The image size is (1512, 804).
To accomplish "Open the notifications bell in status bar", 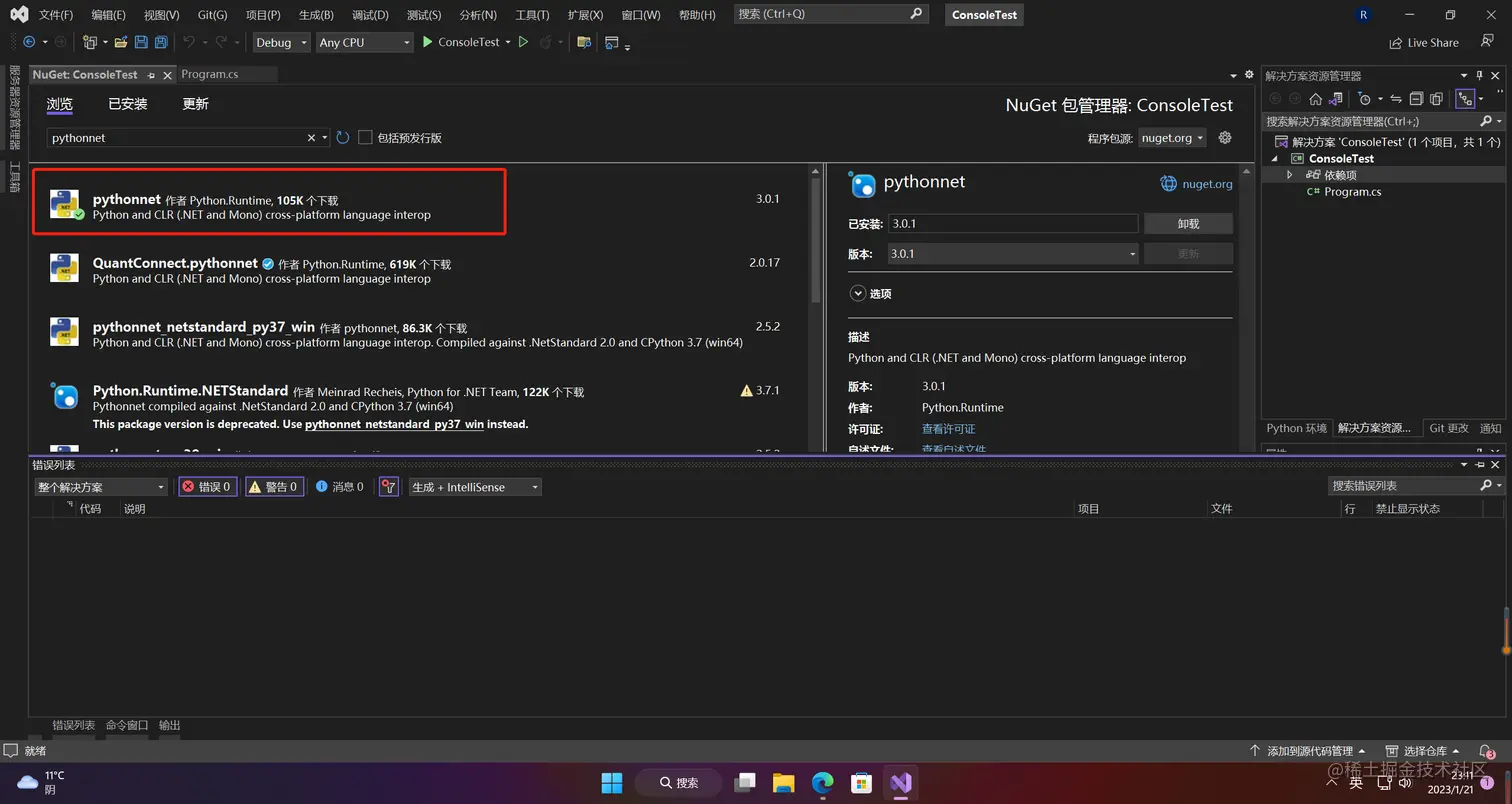I will click(x=1486, y=751).
